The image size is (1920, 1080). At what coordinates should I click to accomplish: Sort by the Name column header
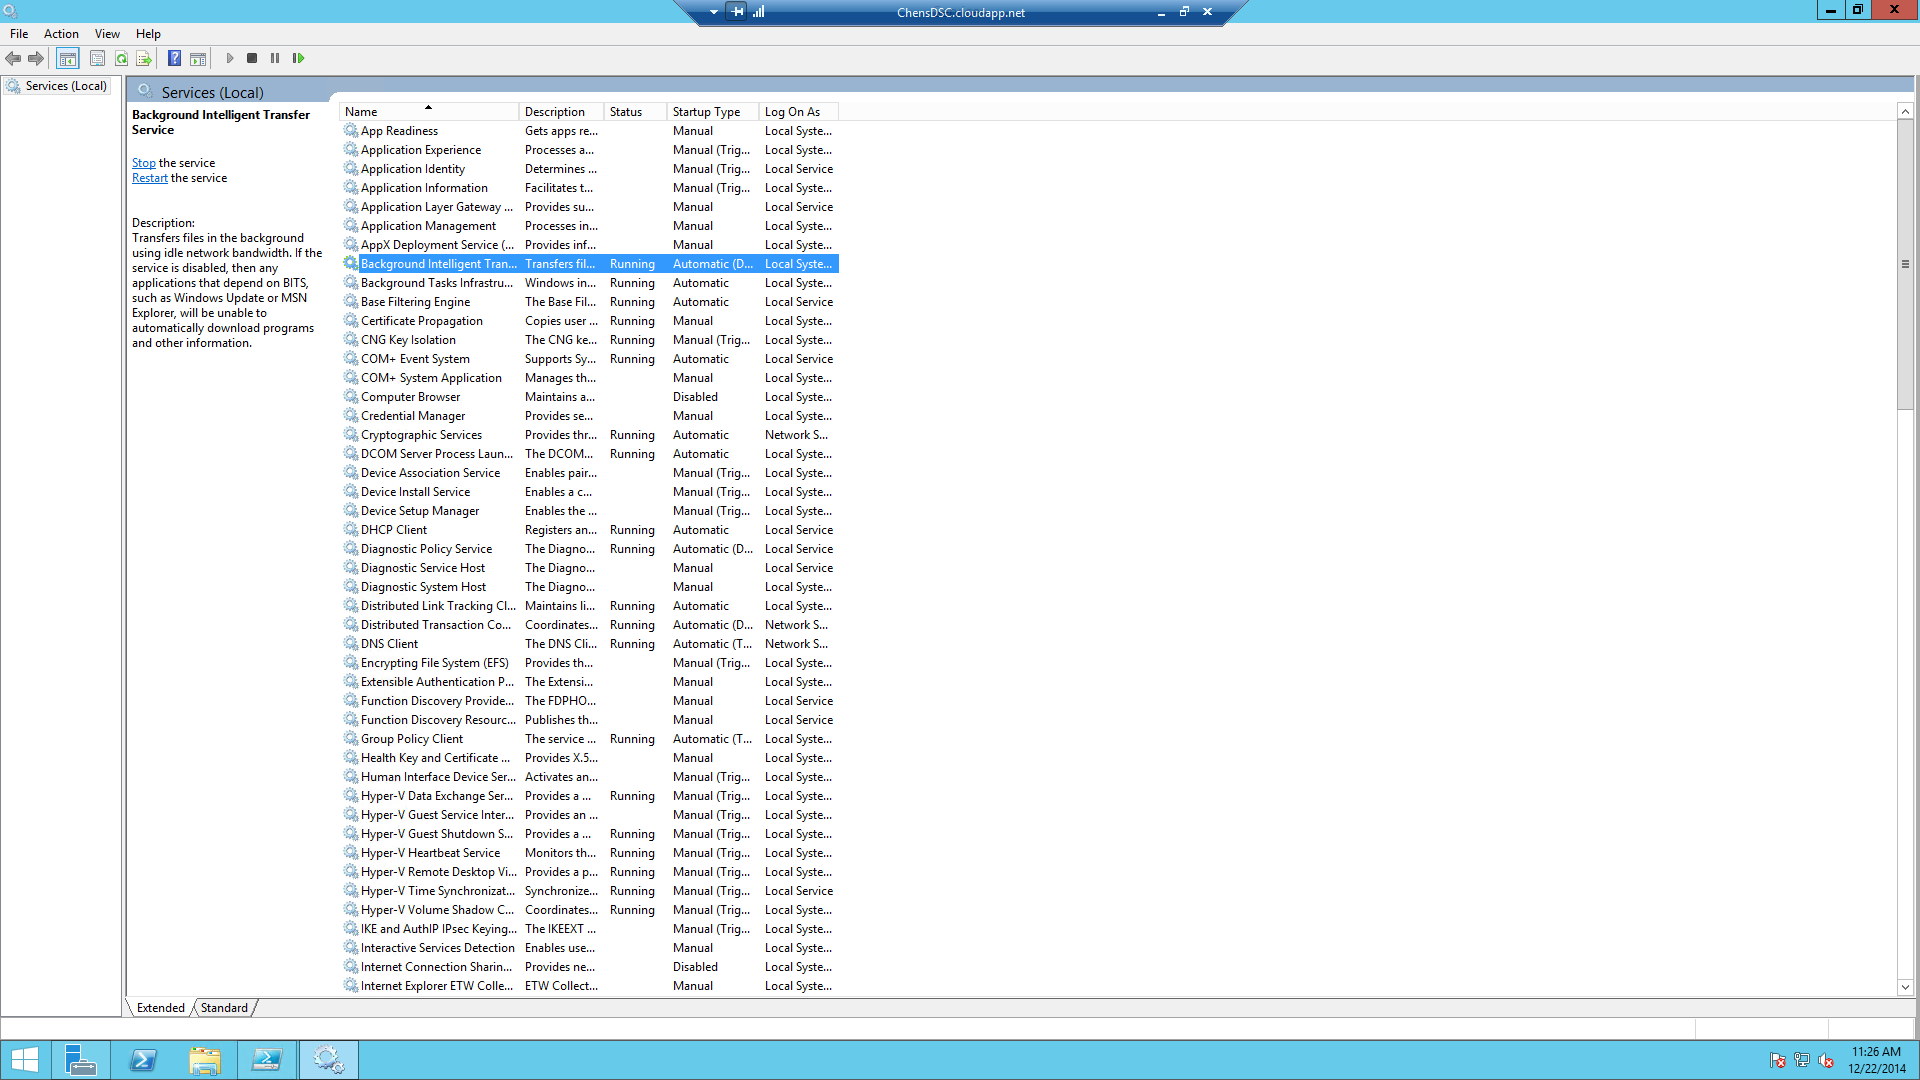point(428,112)
